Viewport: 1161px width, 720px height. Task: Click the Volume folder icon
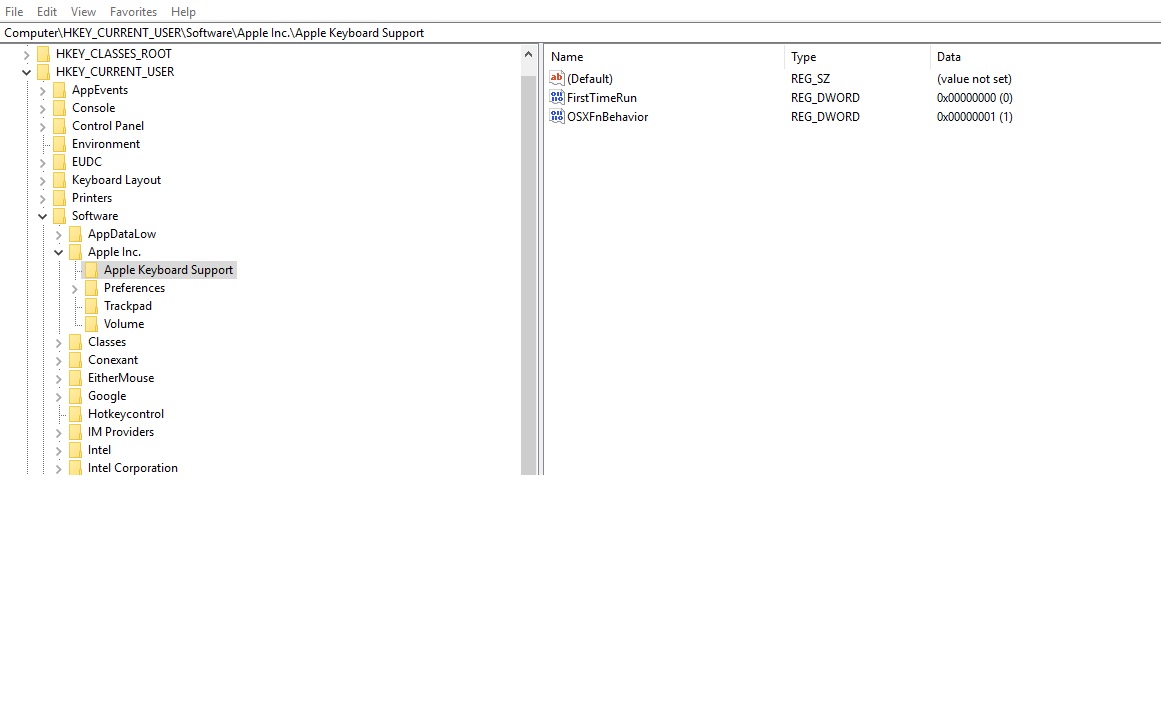click(x=91, y=324)
